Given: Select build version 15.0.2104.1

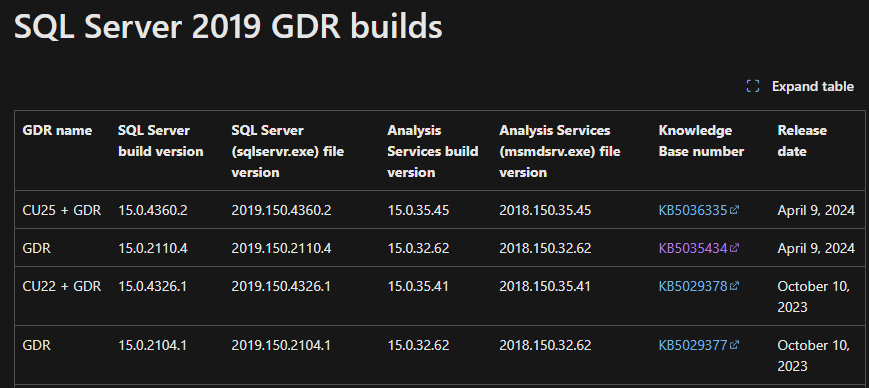Looking at the screenshot, I should (152, 345).
